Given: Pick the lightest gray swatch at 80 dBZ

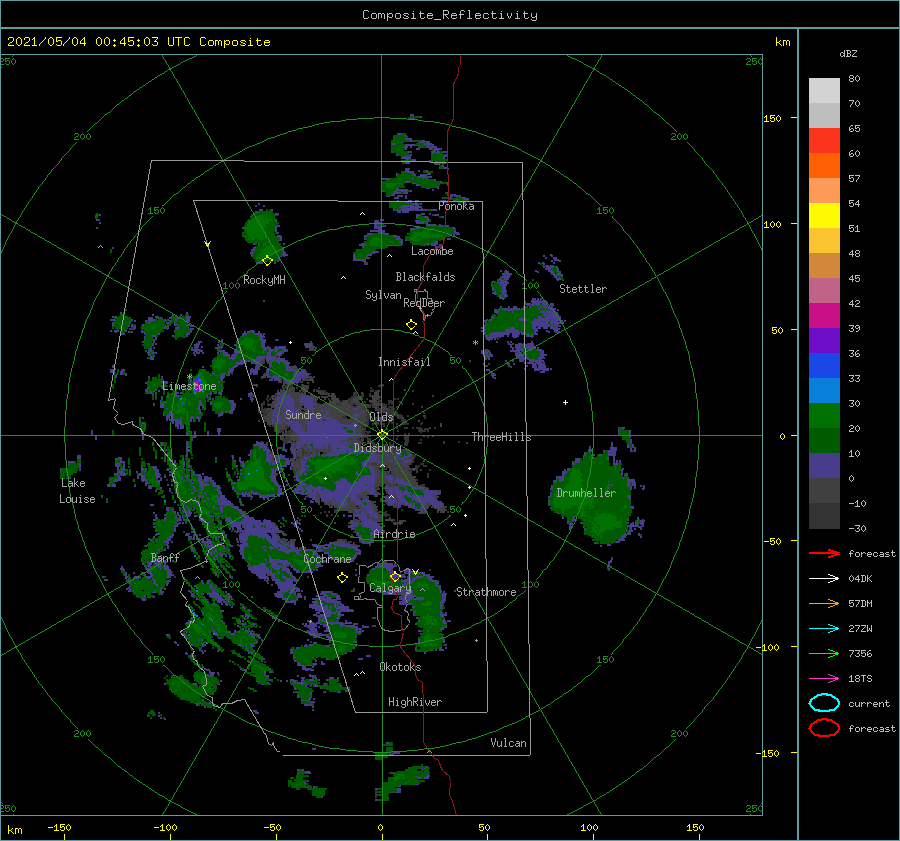Looking at the screenshot, I should 824,91.
